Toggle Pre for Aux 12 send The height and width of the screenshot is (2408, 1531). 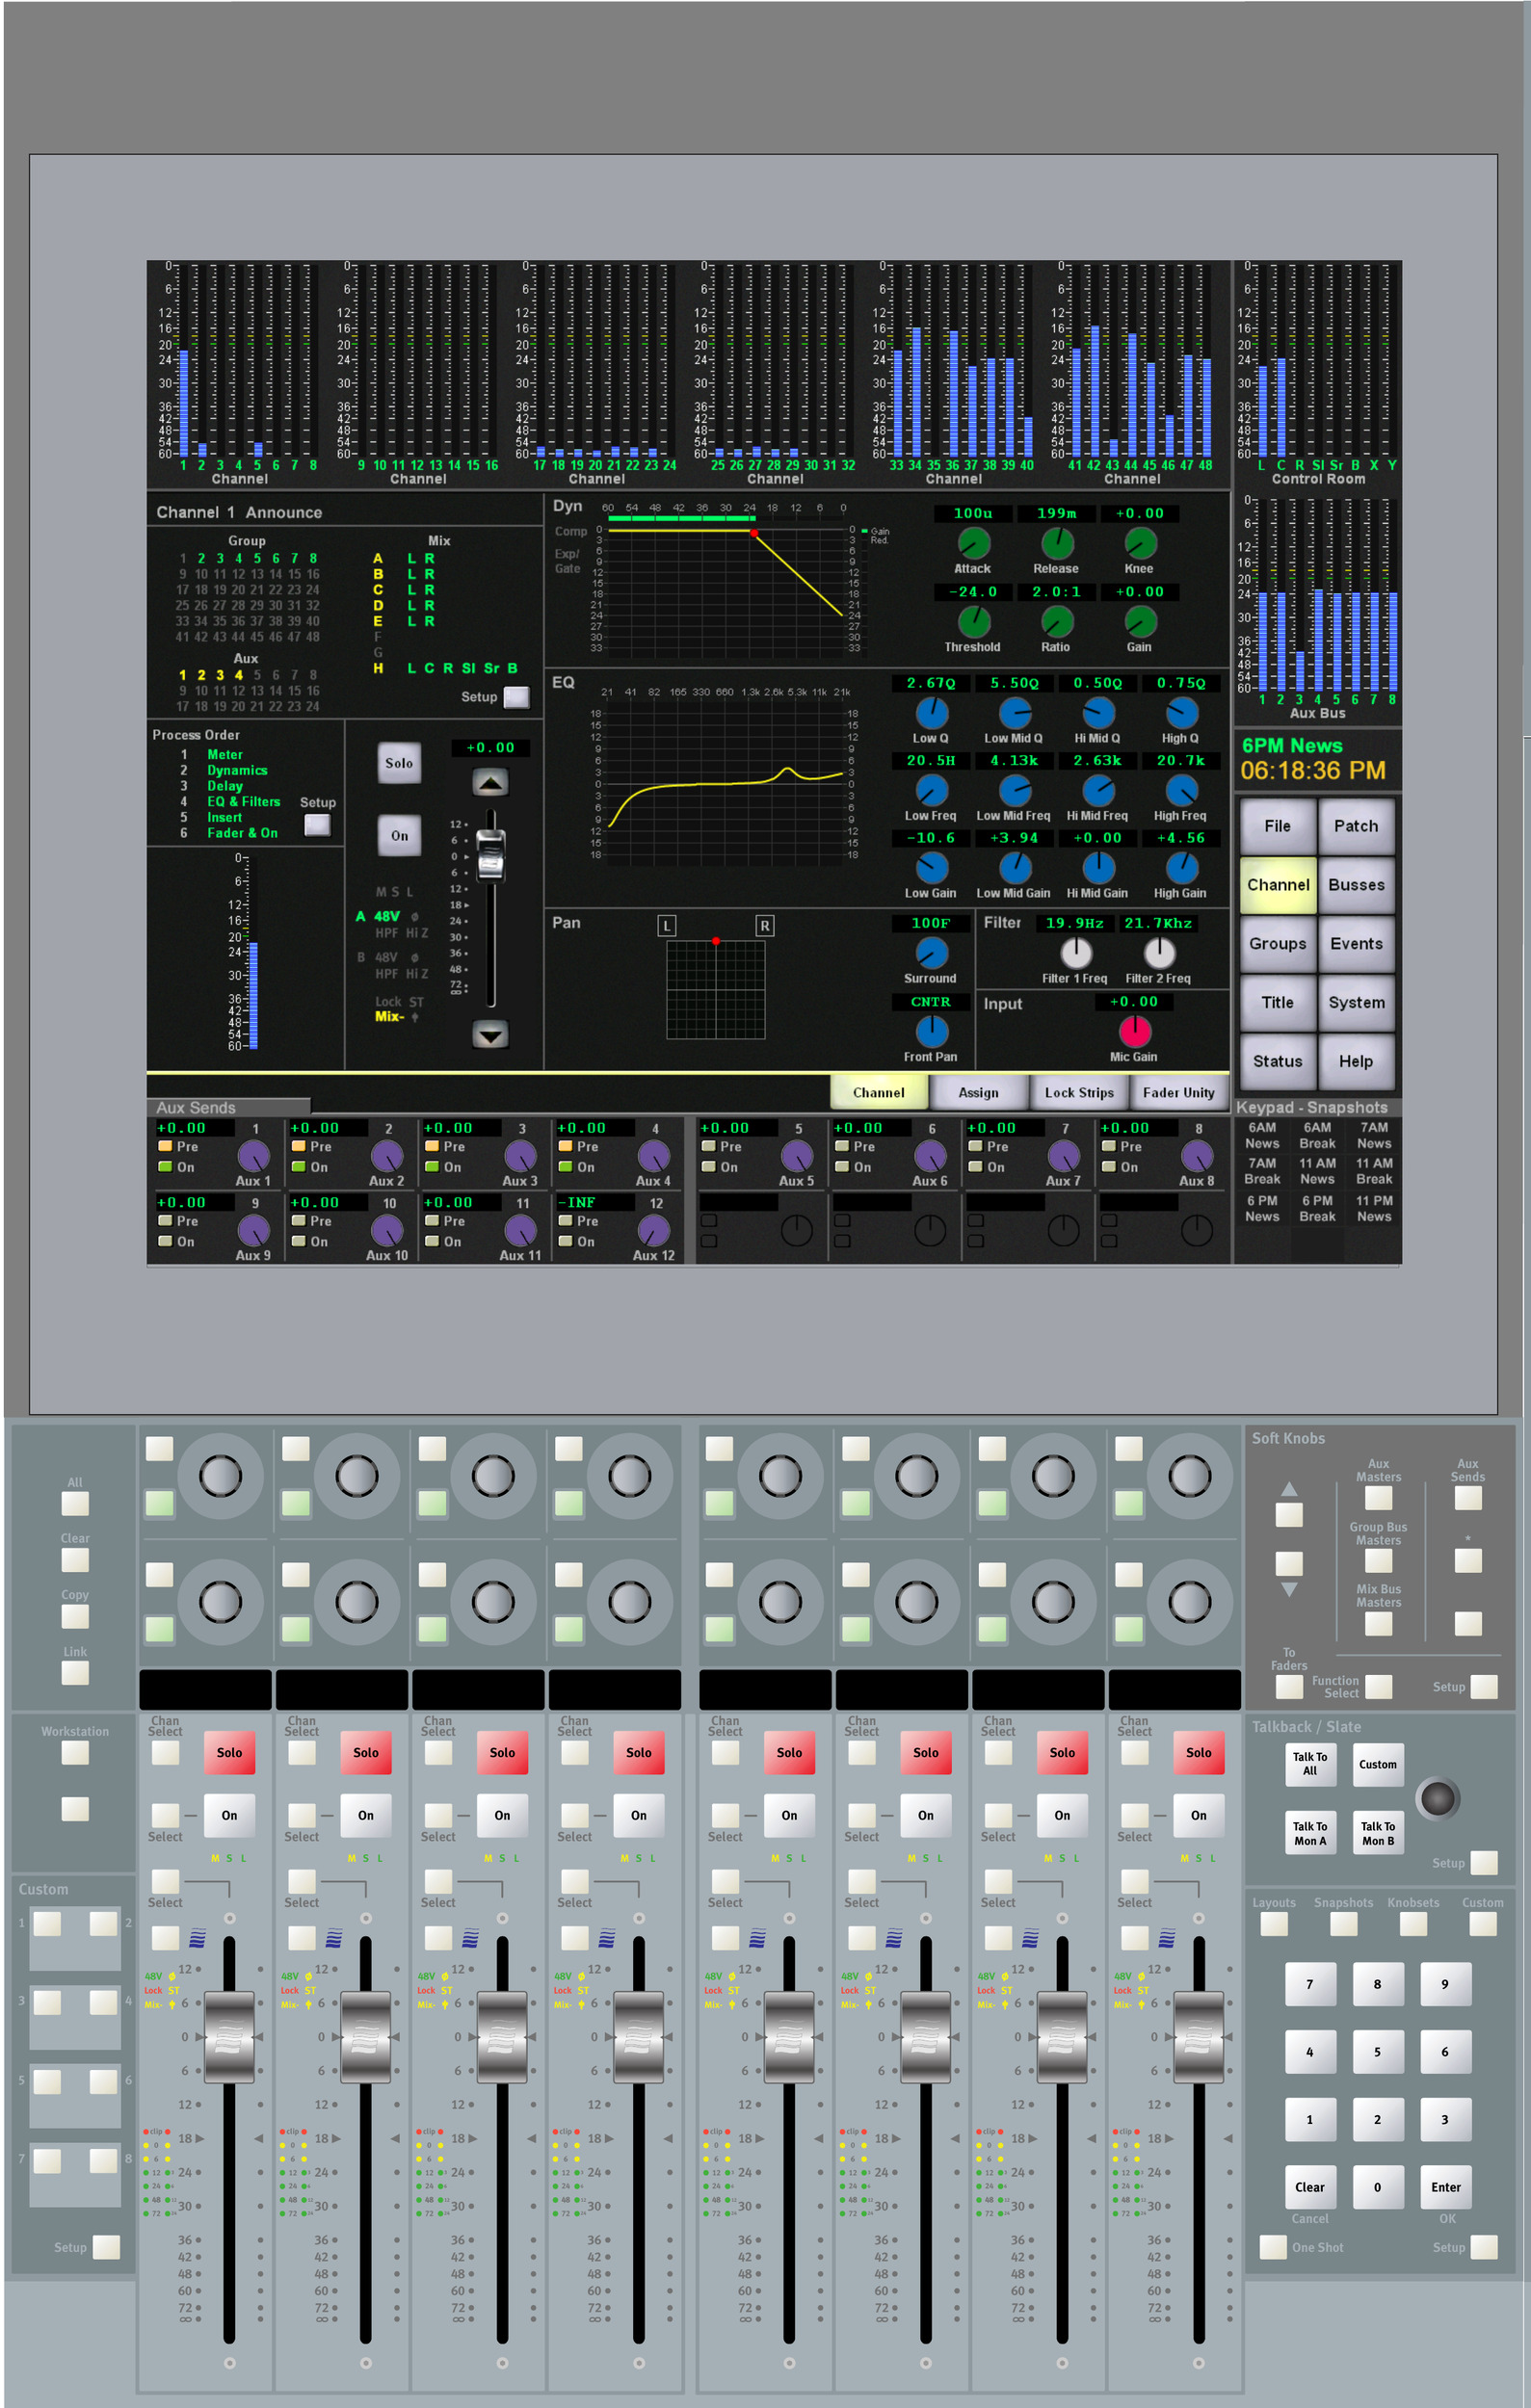click(565, 1220)
